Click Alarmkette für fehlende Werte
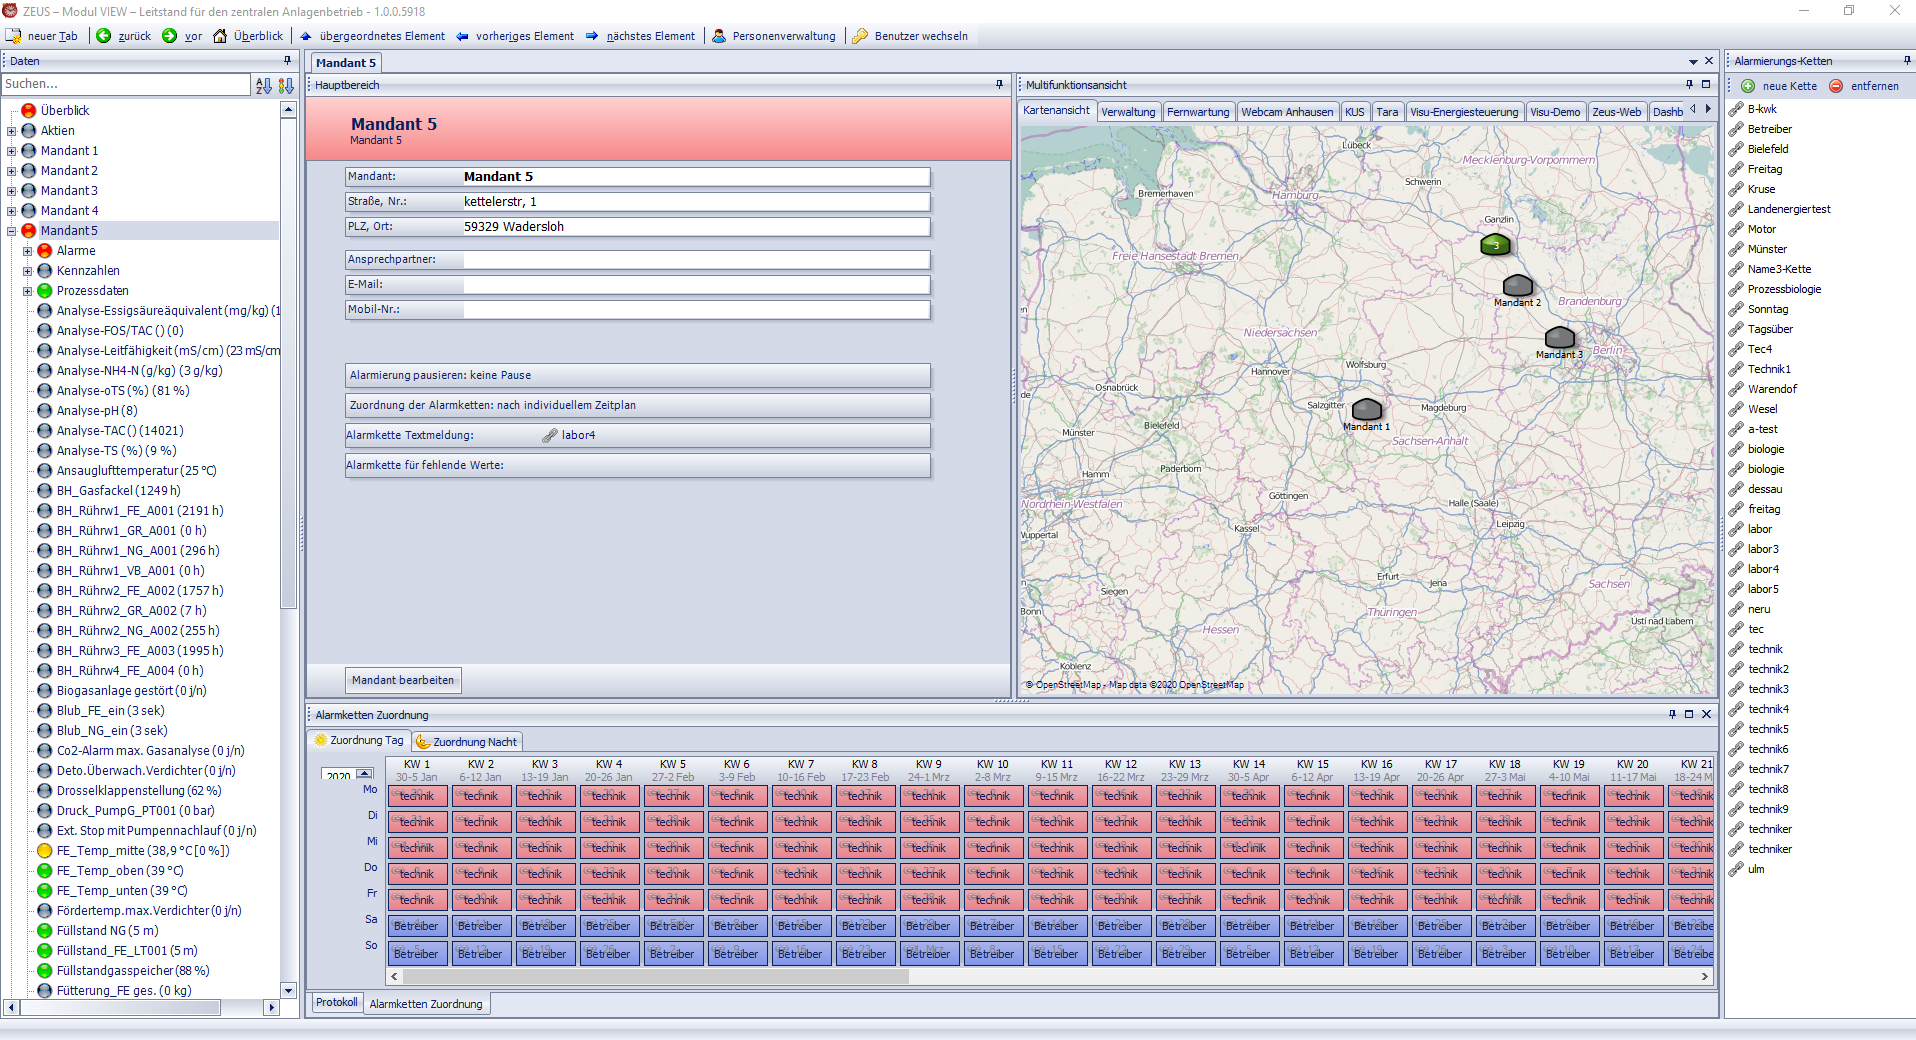This screenshot has height=1040, width=1916. click(x=638, y=465)
